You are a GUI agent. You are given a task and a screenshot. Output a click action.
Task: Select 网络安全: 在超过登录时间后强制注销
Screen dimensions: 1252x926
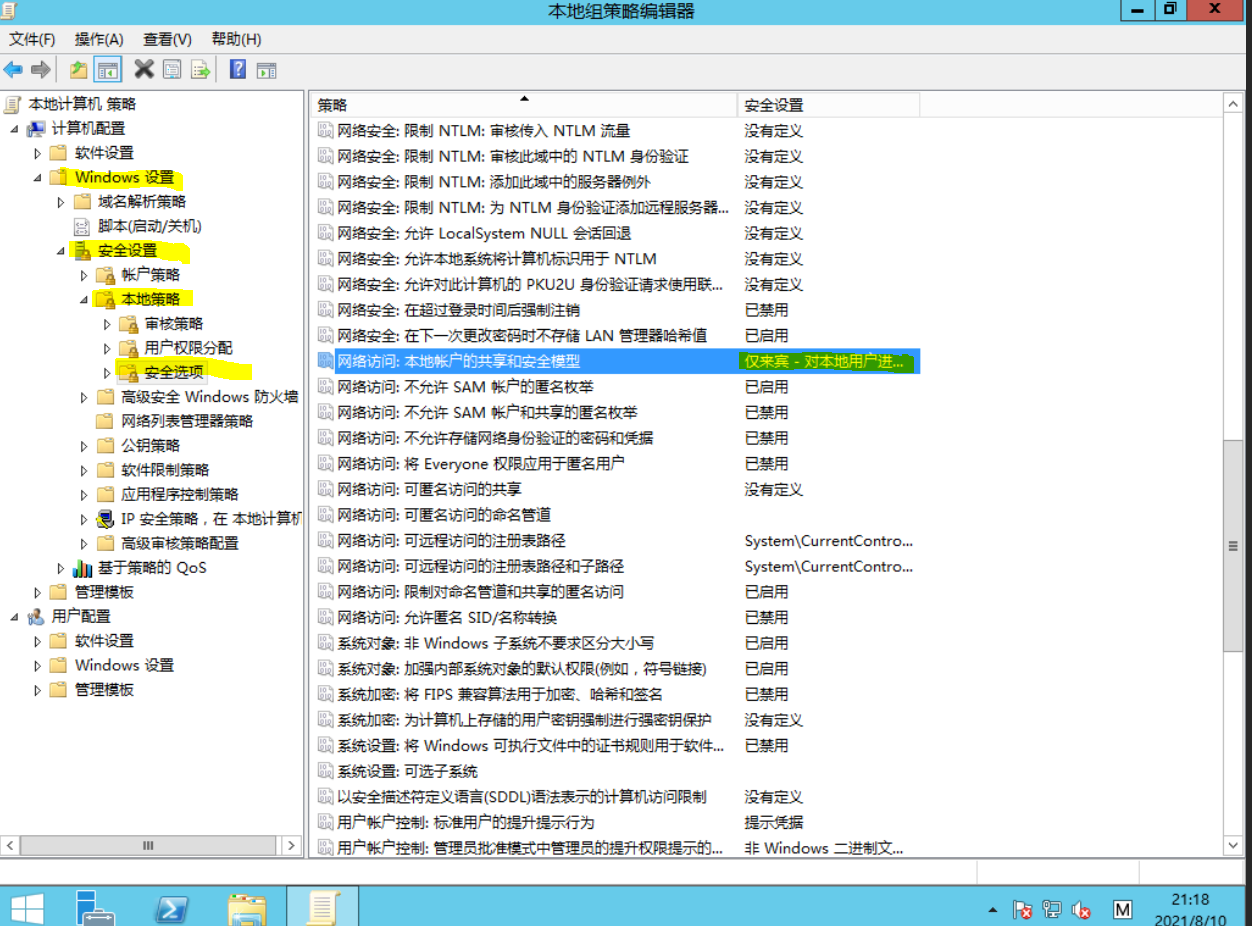coord(458,310)
